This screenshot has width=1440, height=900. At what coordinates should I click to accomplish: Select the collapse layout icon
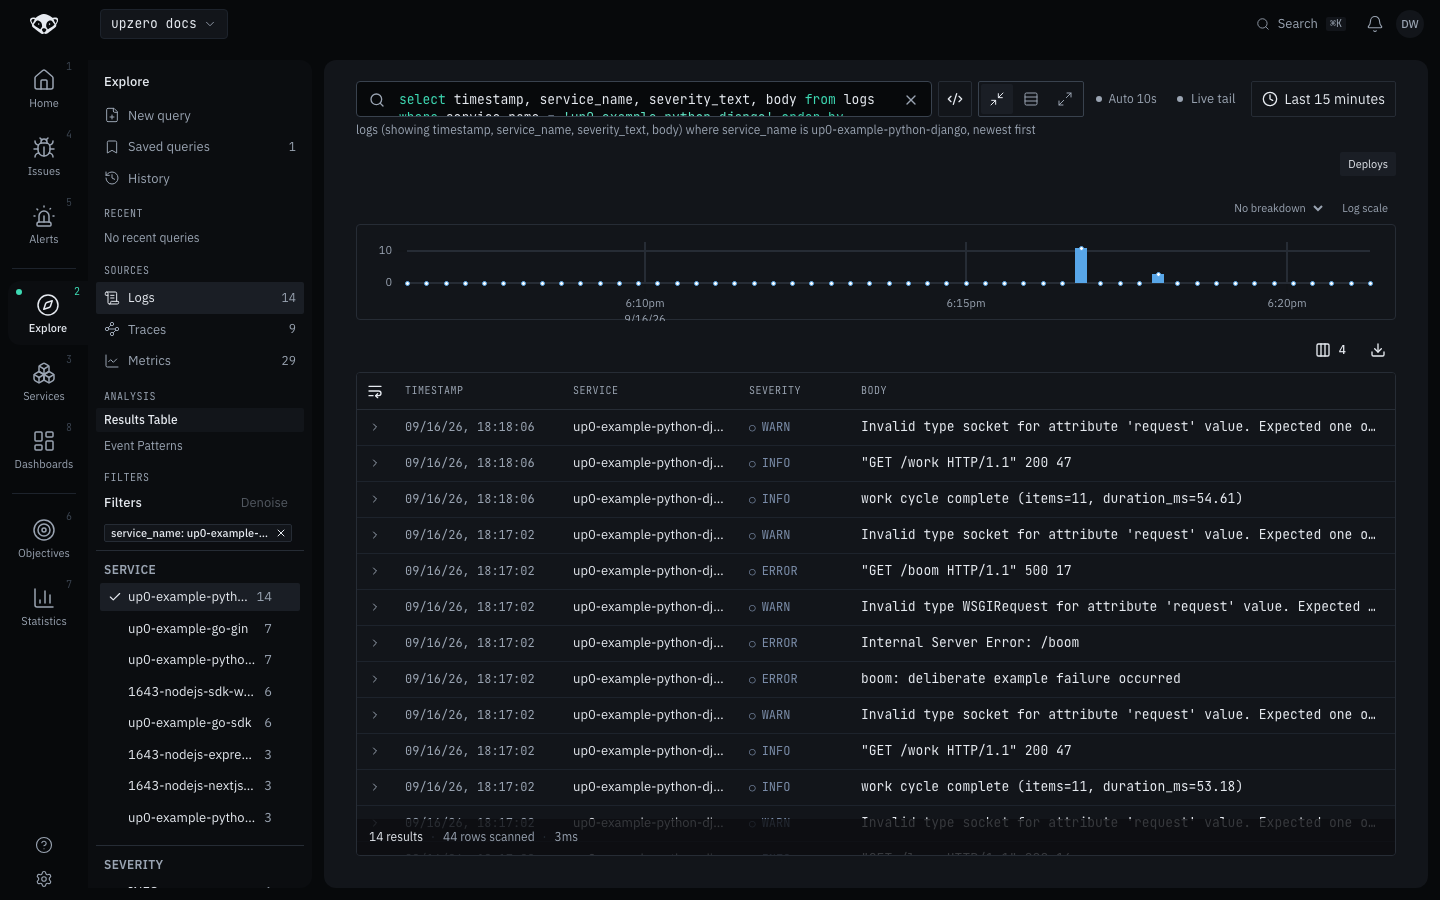(x=997, y=99)
